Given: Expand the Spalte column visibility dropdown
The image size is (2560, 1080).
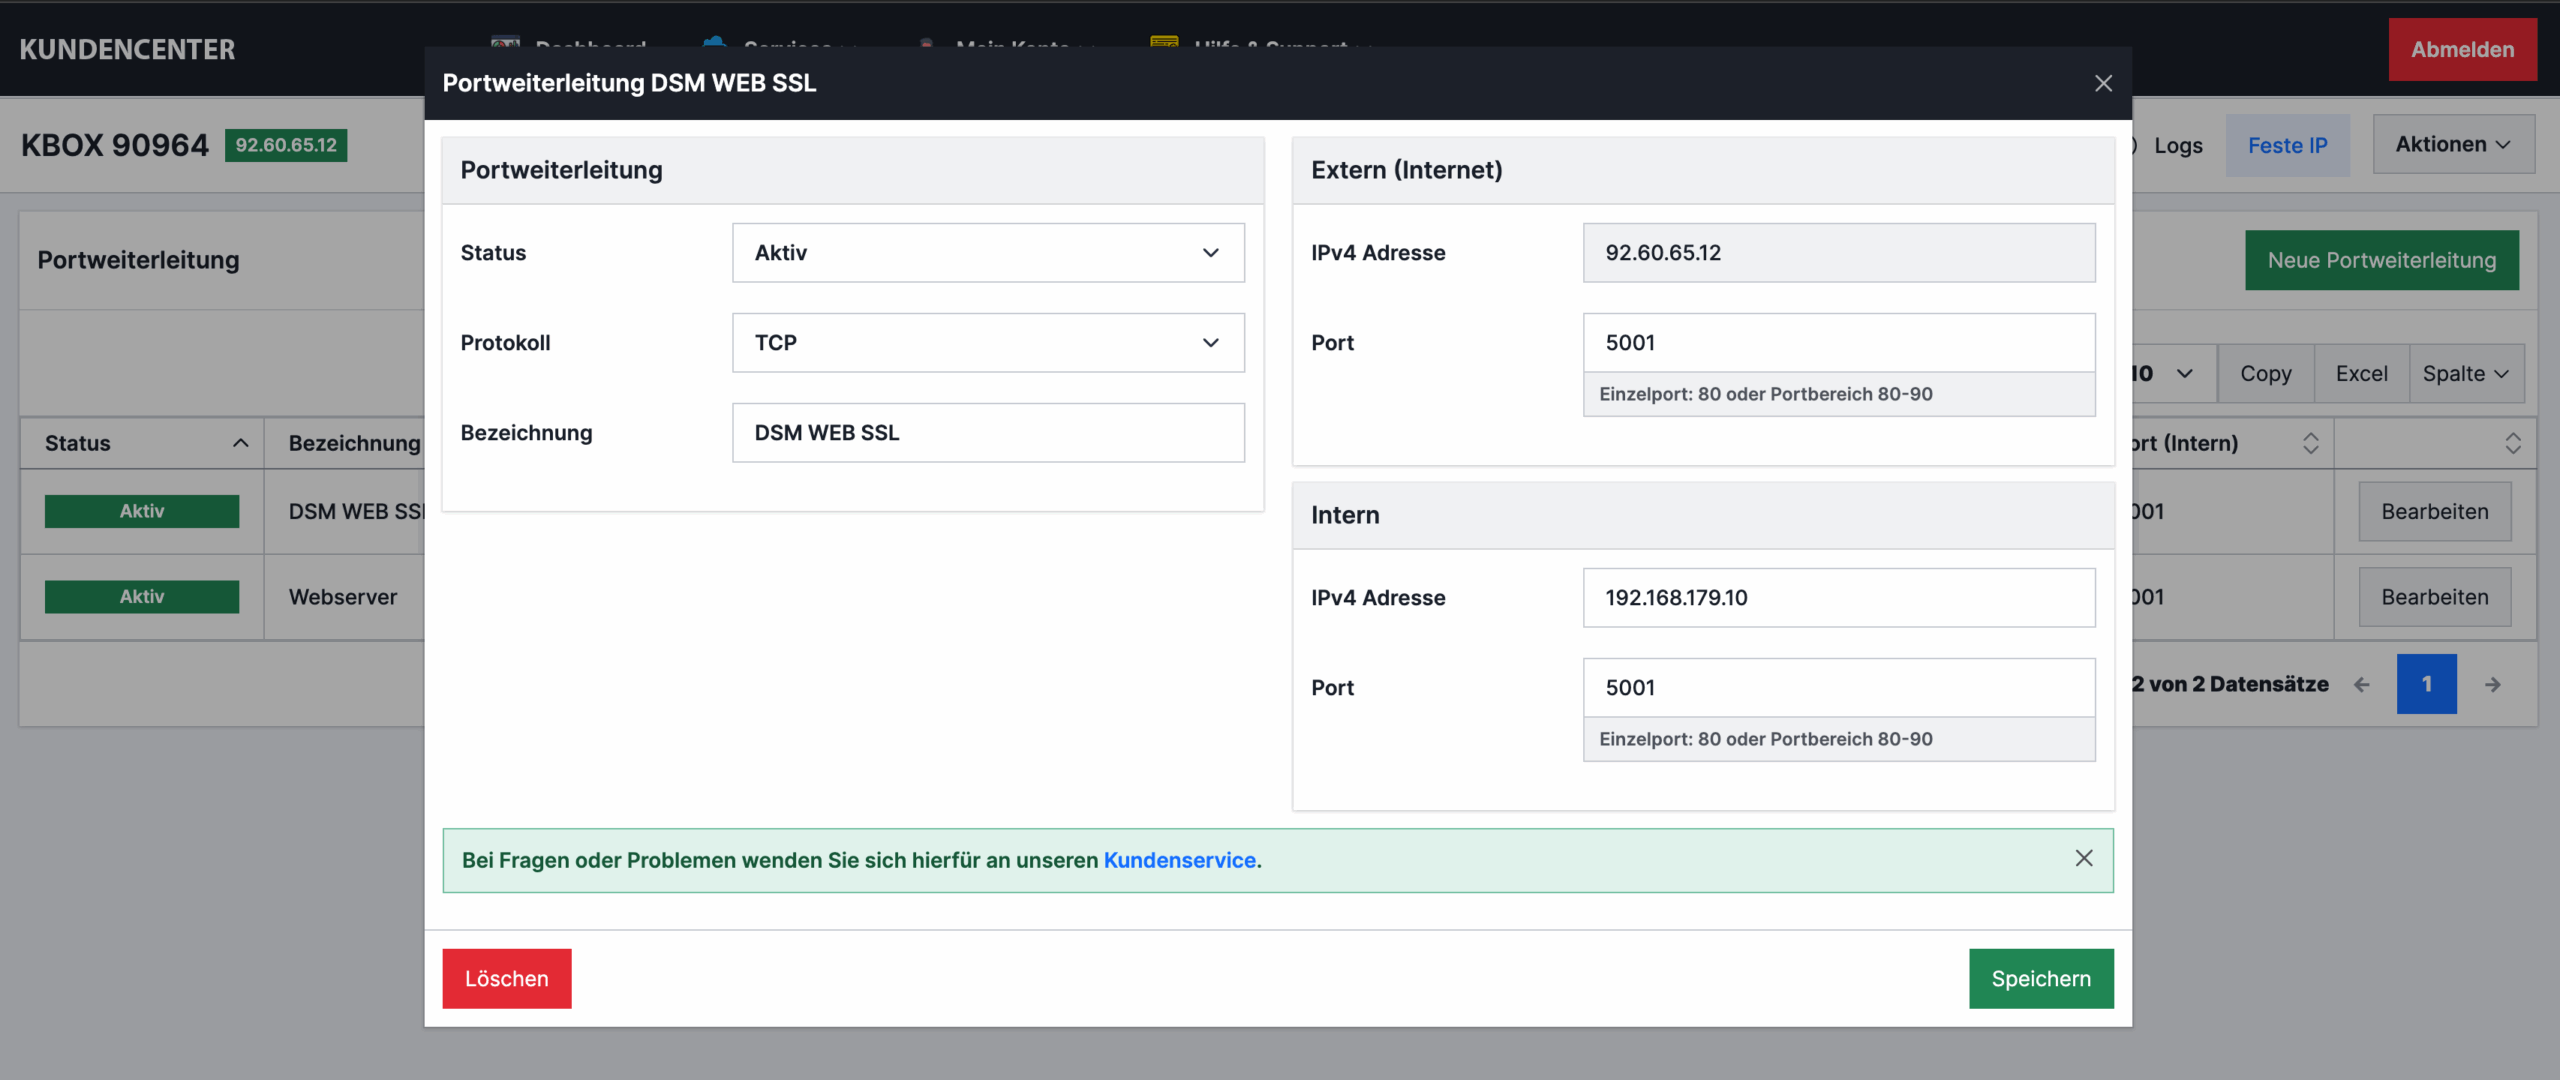Looking at the screenshot, I should [x=2465, y=374].
